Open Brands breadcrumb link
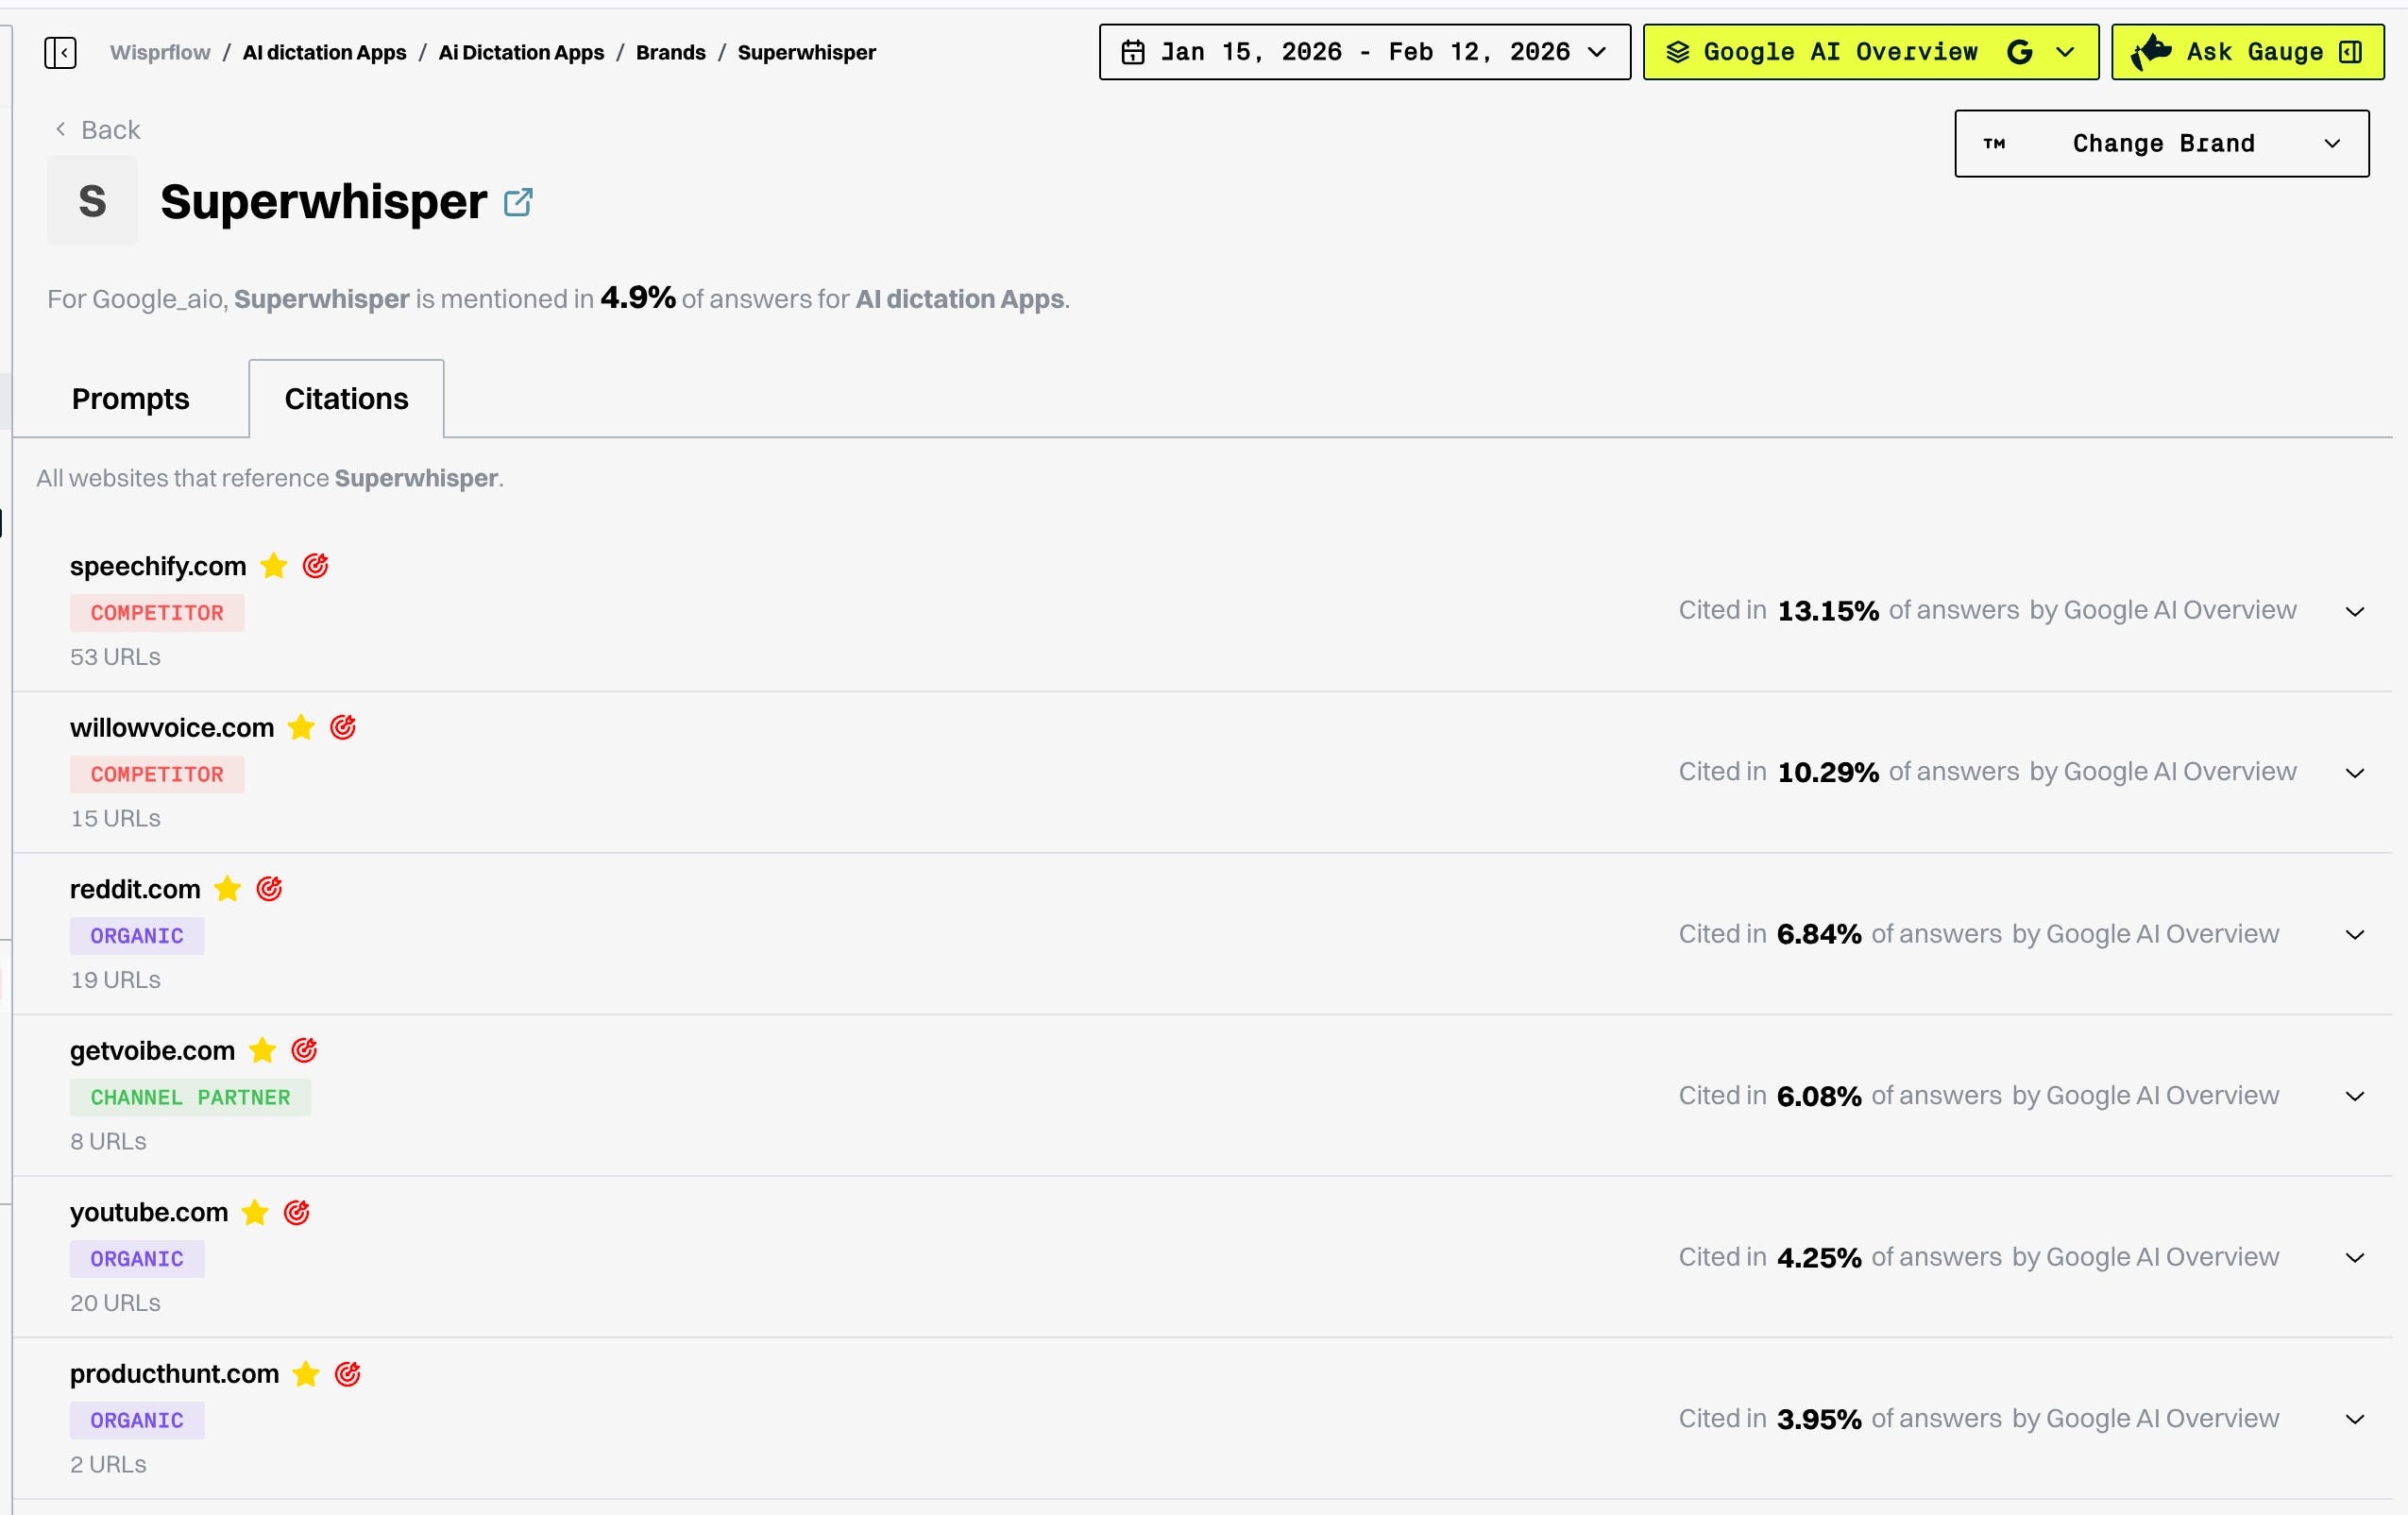This screenshot has height=1515, width=2408. [x=670, y=52]
